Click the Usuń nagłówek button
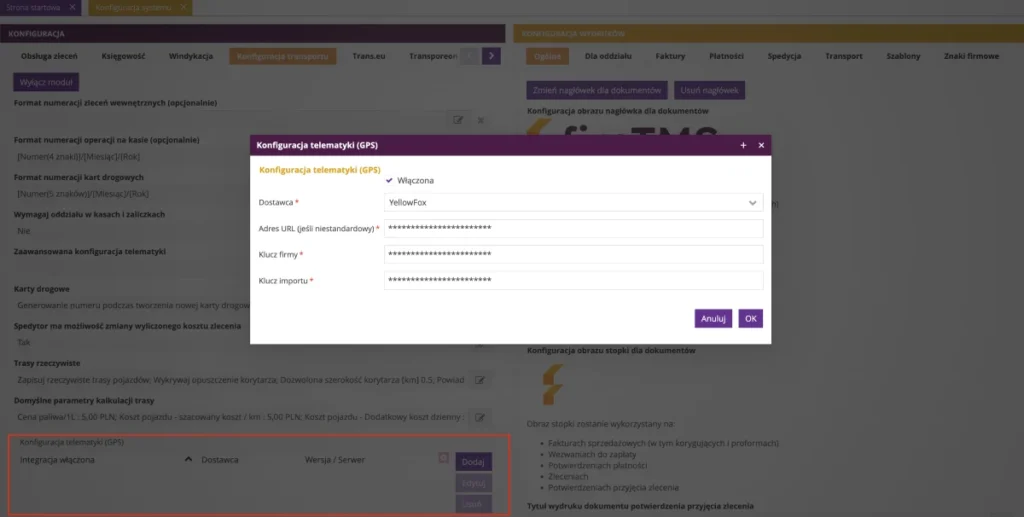Image resolution: width=1024 pixels, height=517 pixels. pos(709,90)
